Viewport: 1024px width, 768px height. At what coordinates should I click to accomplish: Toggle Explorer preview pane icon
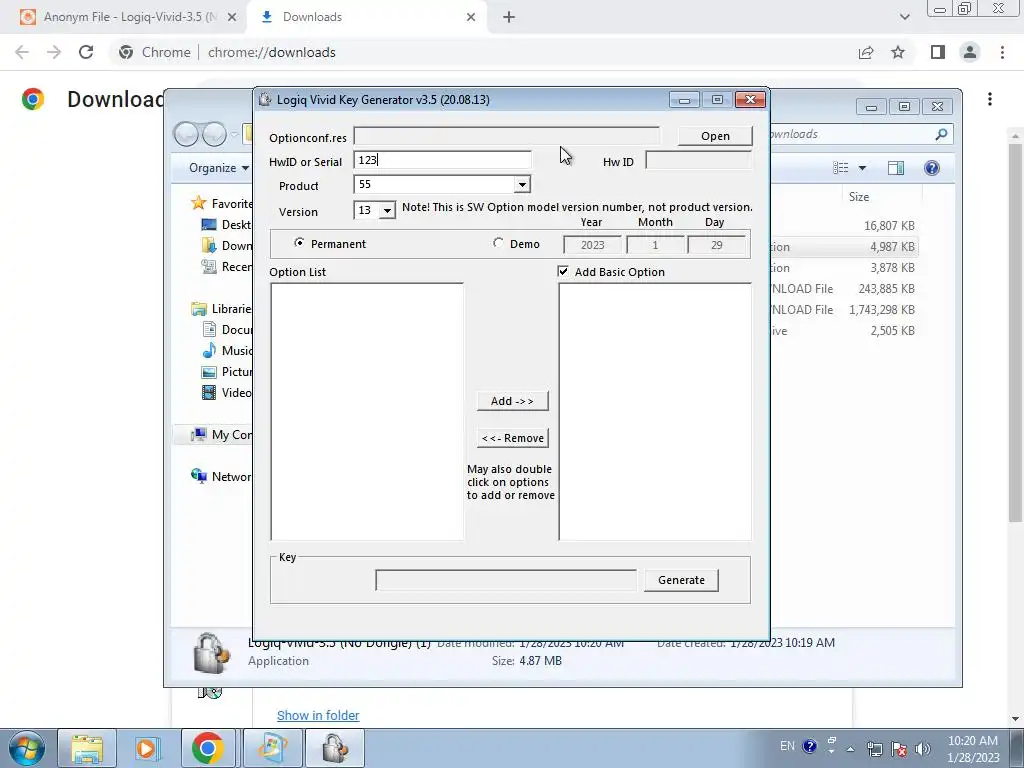(896, 168)
